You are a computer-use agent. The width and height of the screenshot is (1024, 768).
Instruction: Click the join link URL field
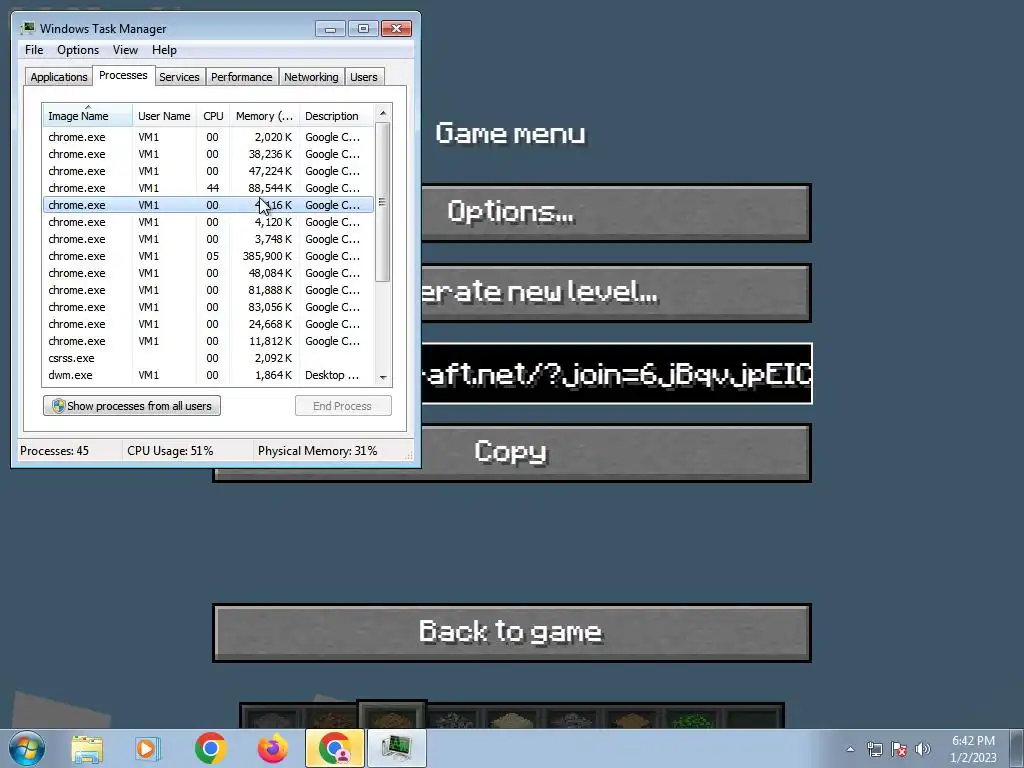tap(616, 374)
